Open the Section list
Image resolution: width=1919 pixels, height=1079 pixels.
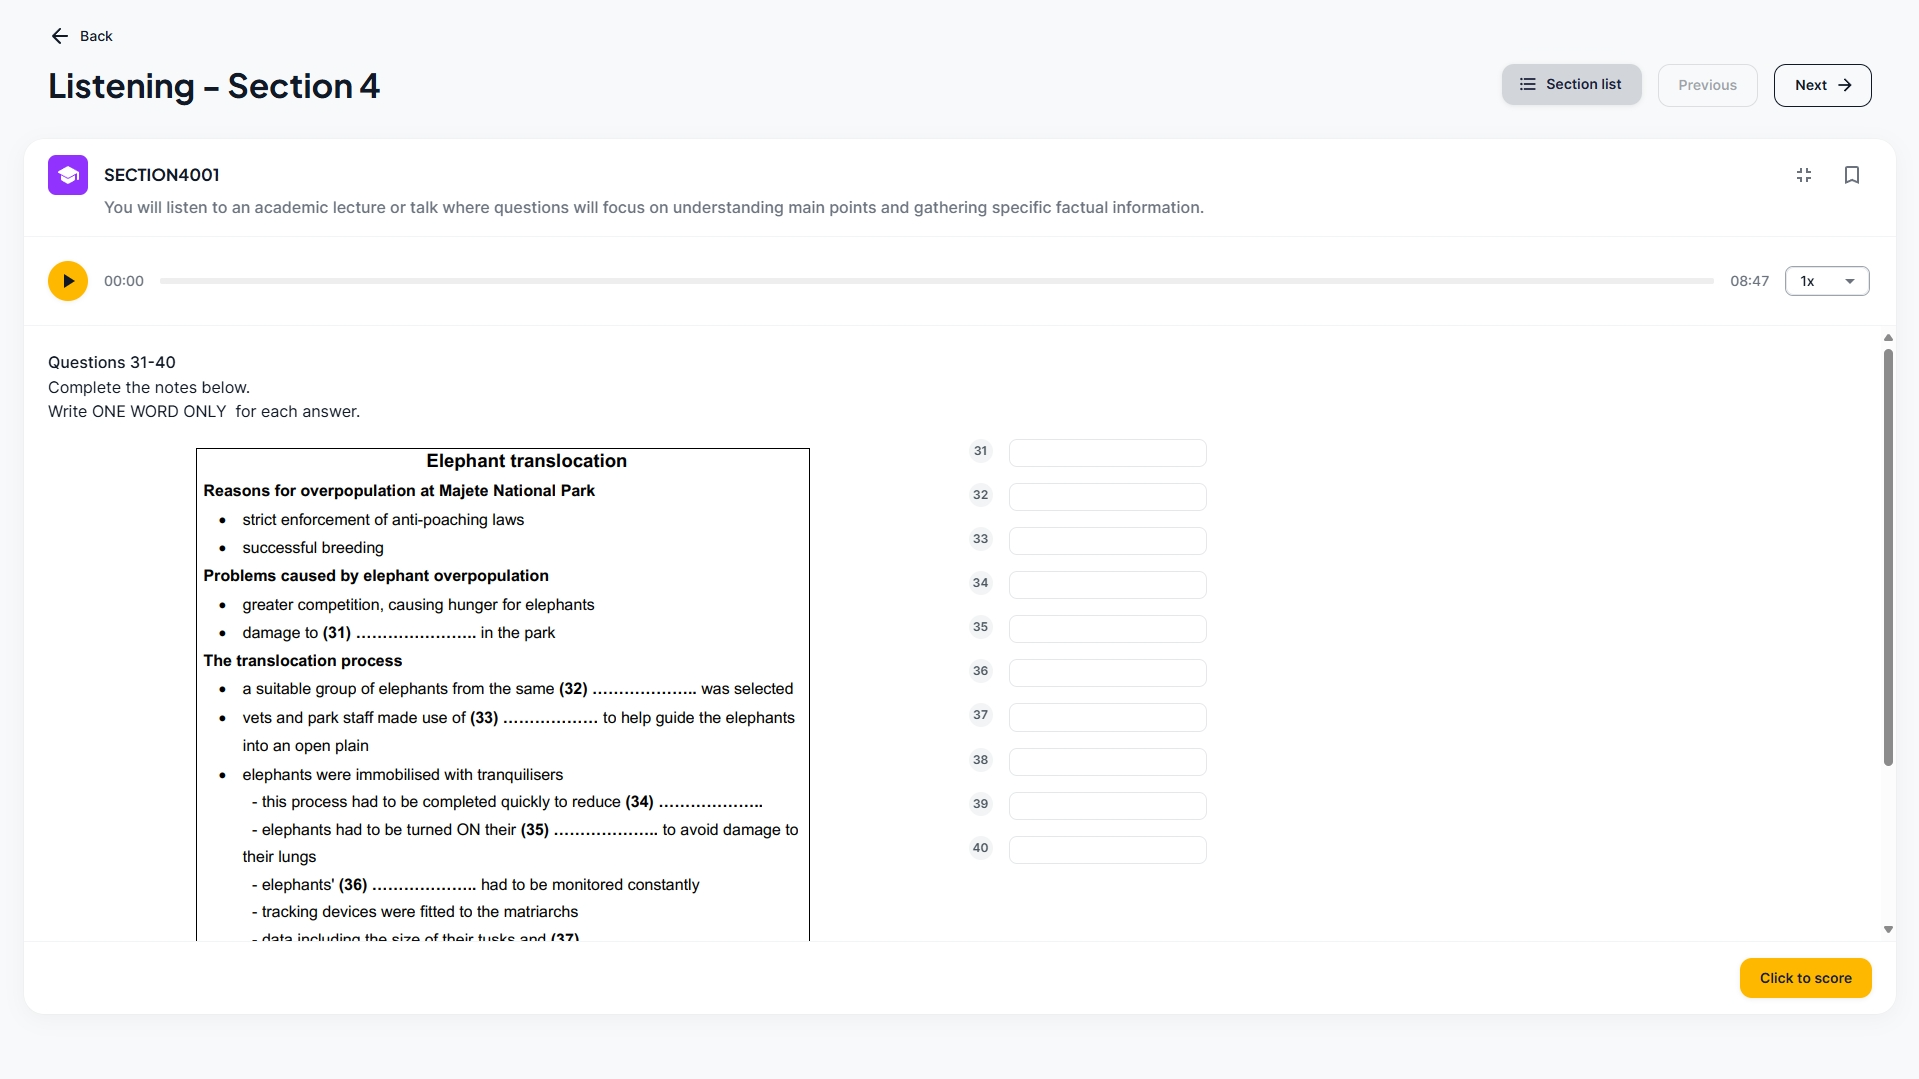pyautogui.click(x=1571, y=85)
